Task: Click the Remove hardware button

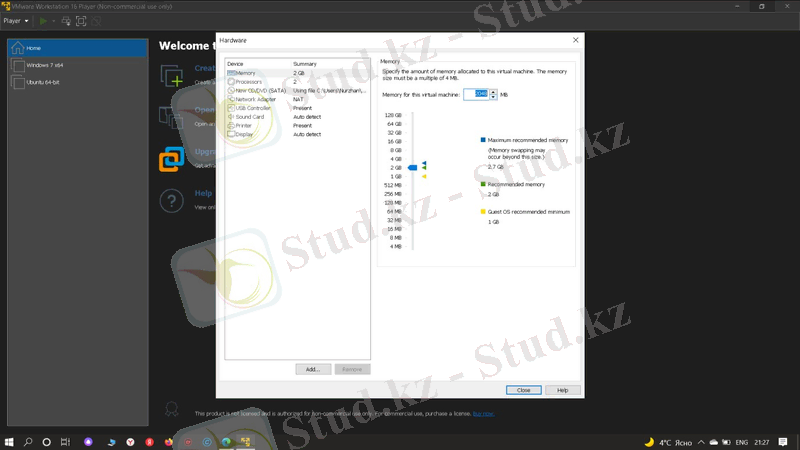Action: click(352, 369)
